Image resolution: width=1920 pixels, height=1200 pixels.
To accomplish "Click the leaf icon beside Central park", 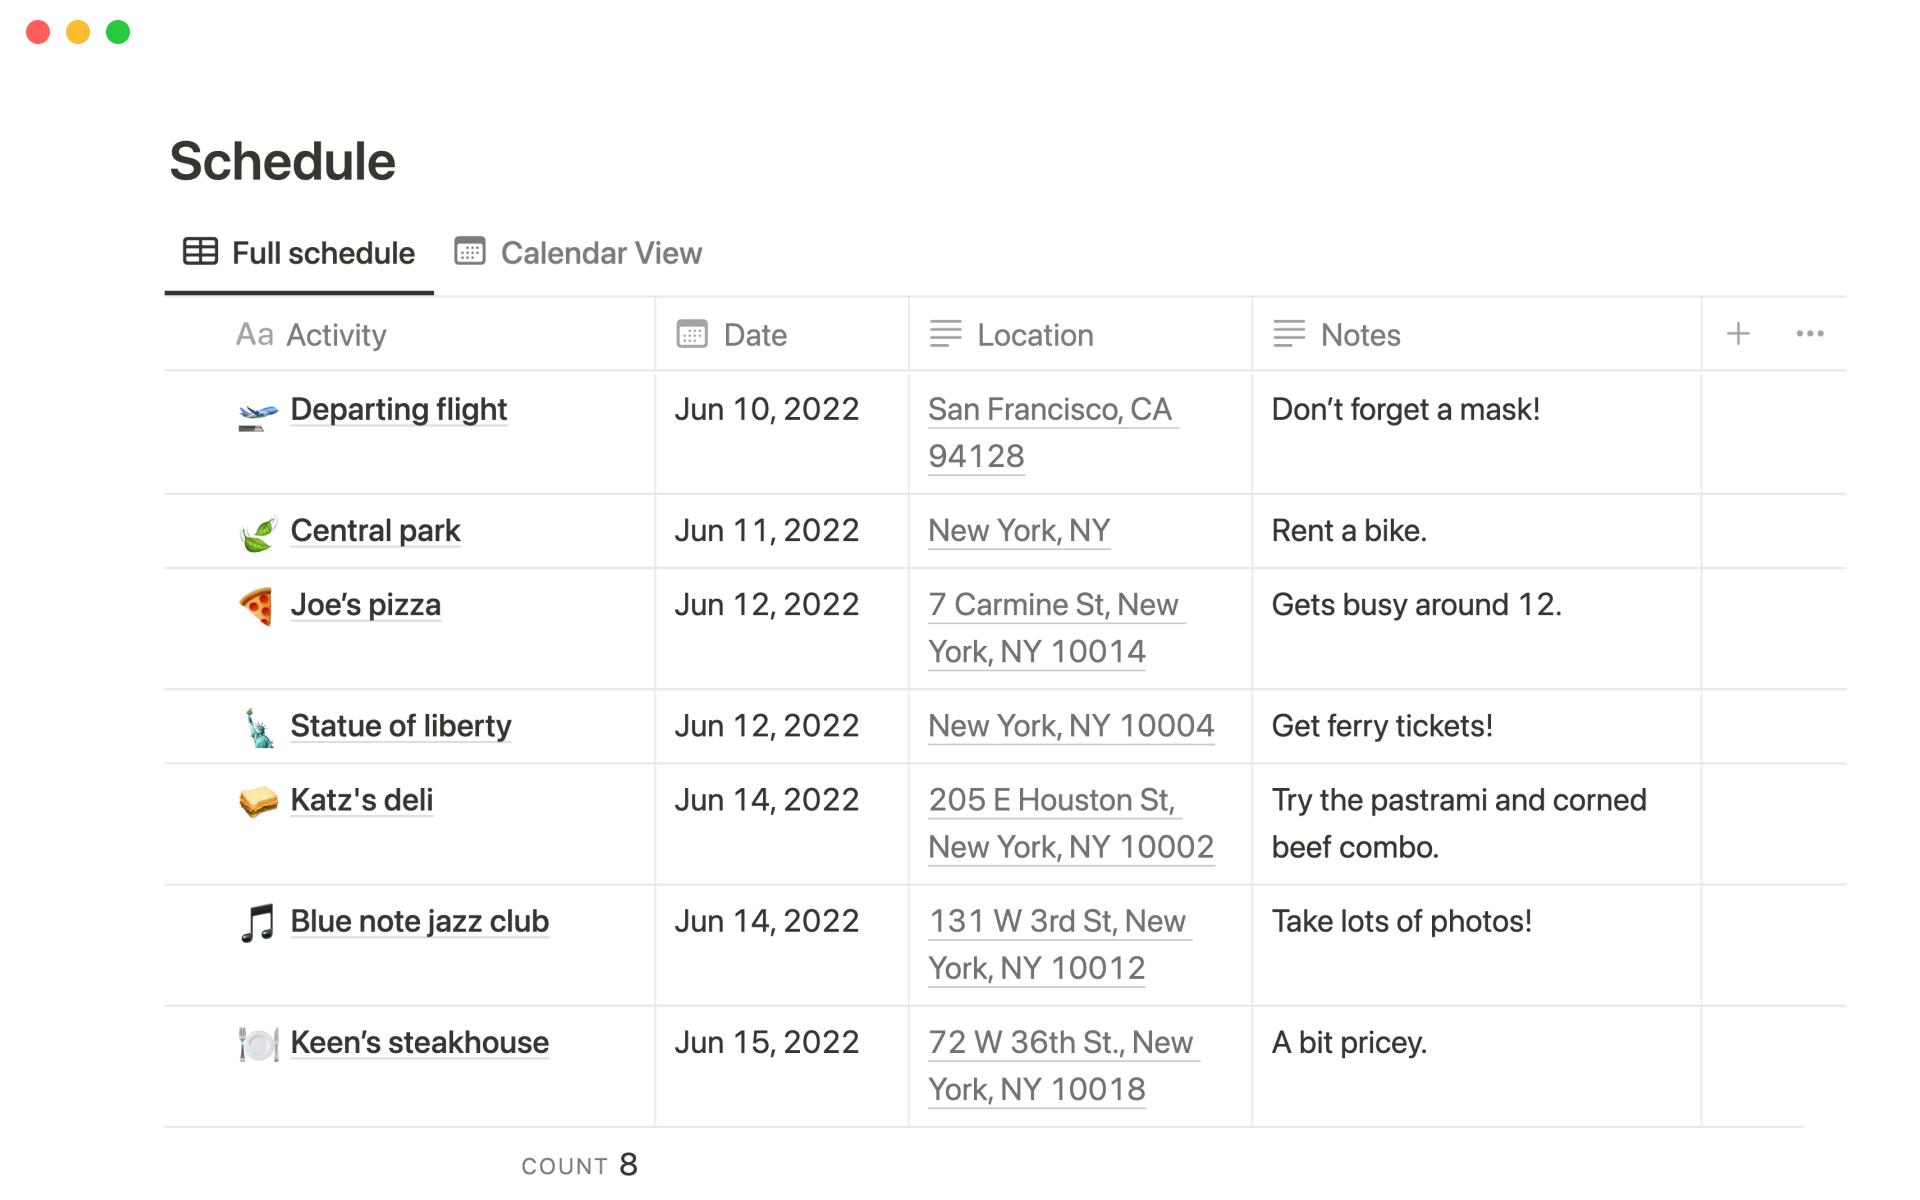I will [x=258, y=533].
